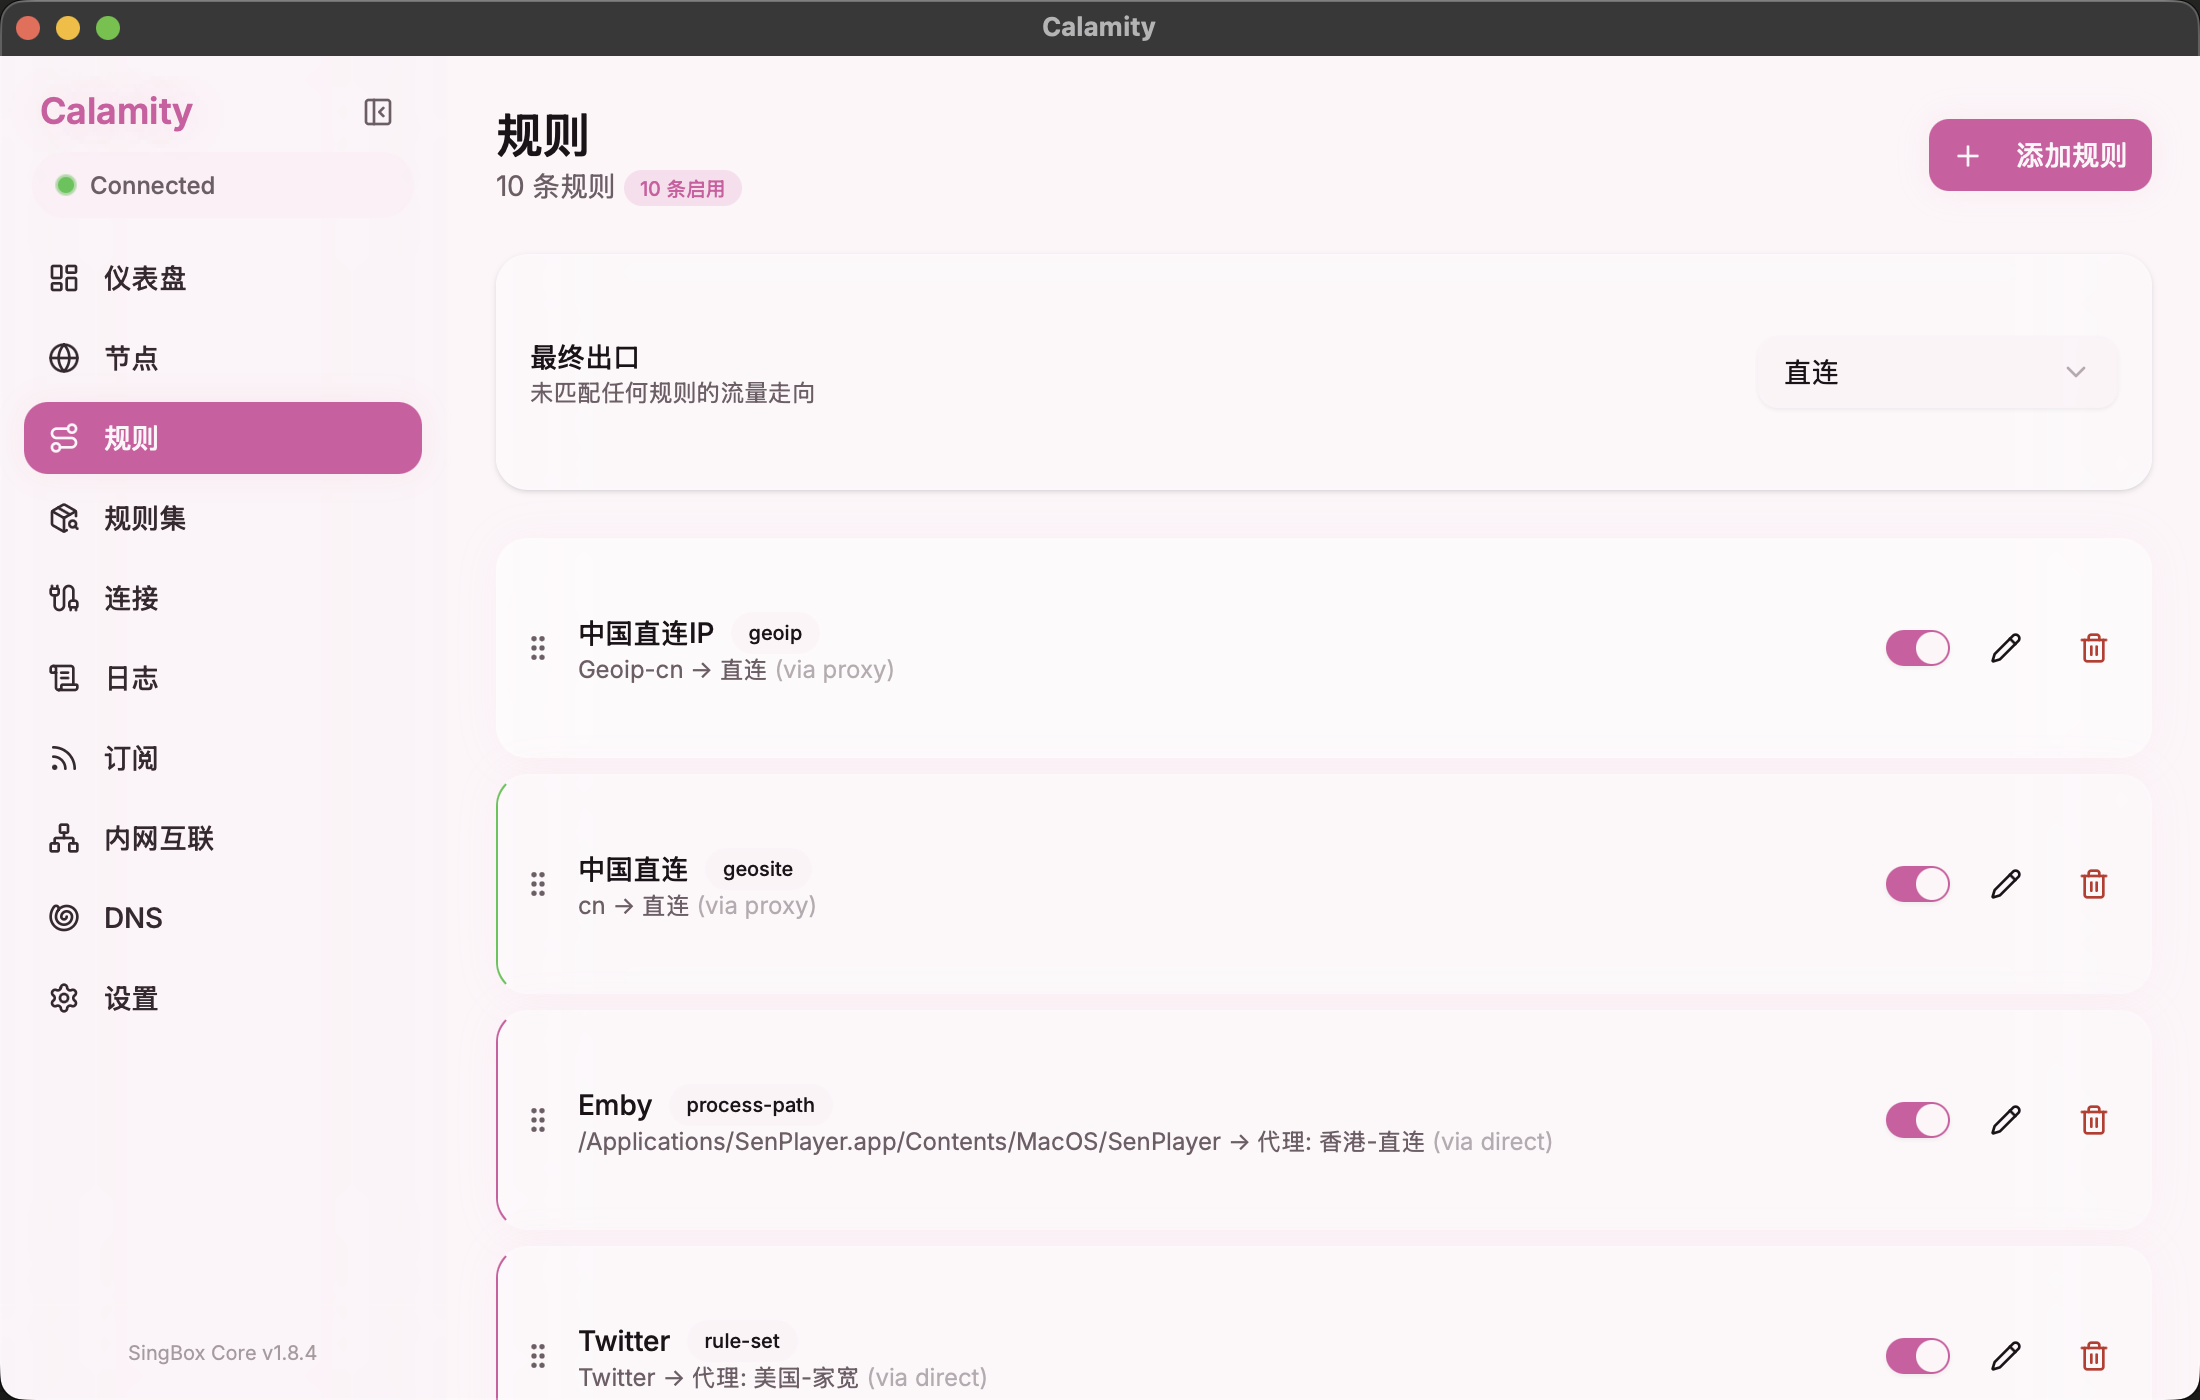This screenshot has height=1400, width=2200.
Task: Open the 订阅 subscriptions page
Action: click(130, 757)
